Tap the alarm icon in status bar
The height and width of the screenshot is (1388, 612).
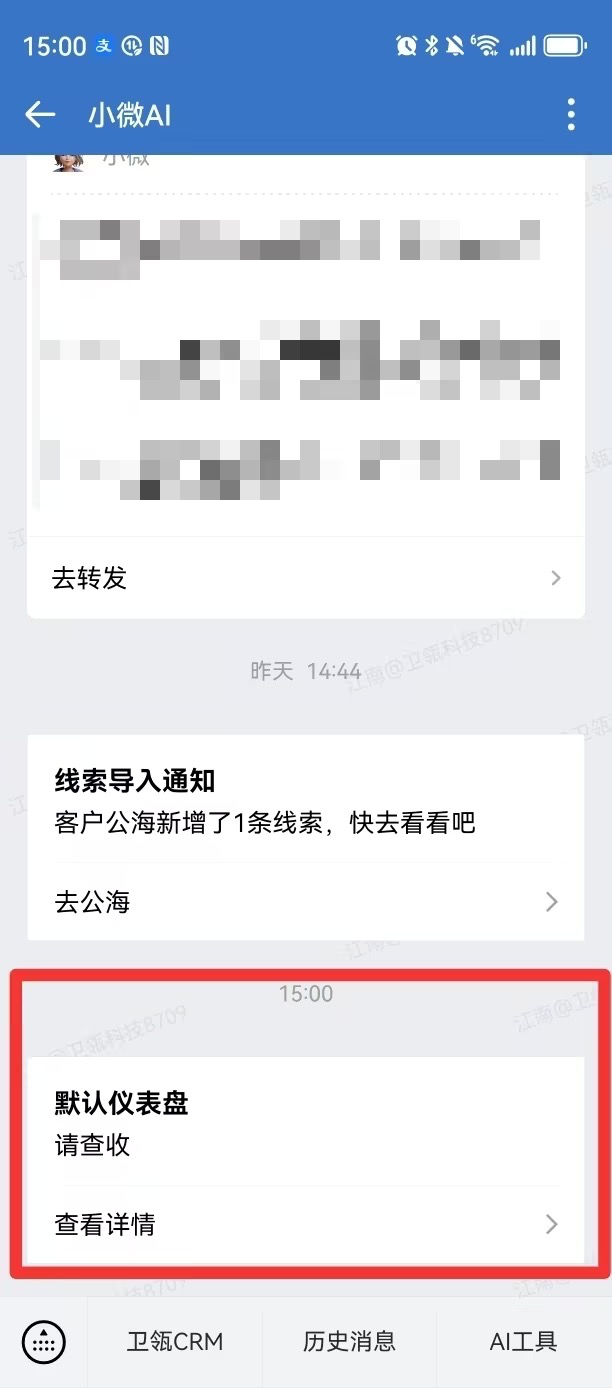pyautogui.click(x=406, y=45)
